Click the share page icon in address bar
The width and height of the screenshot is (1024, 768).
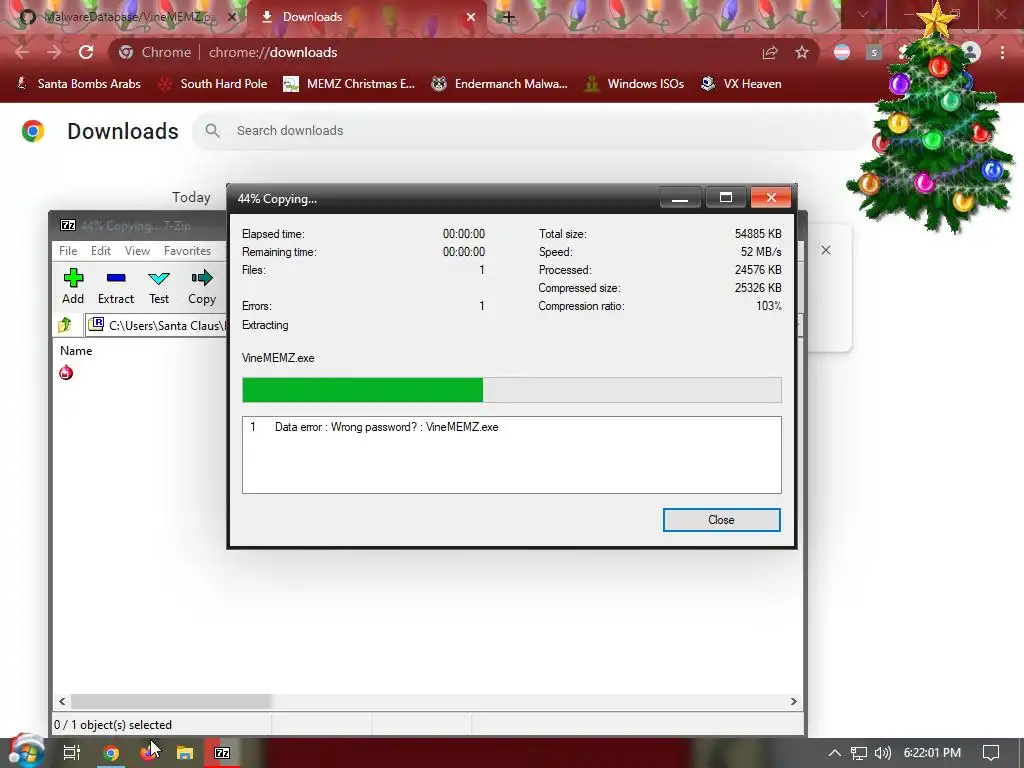point(770,52)
